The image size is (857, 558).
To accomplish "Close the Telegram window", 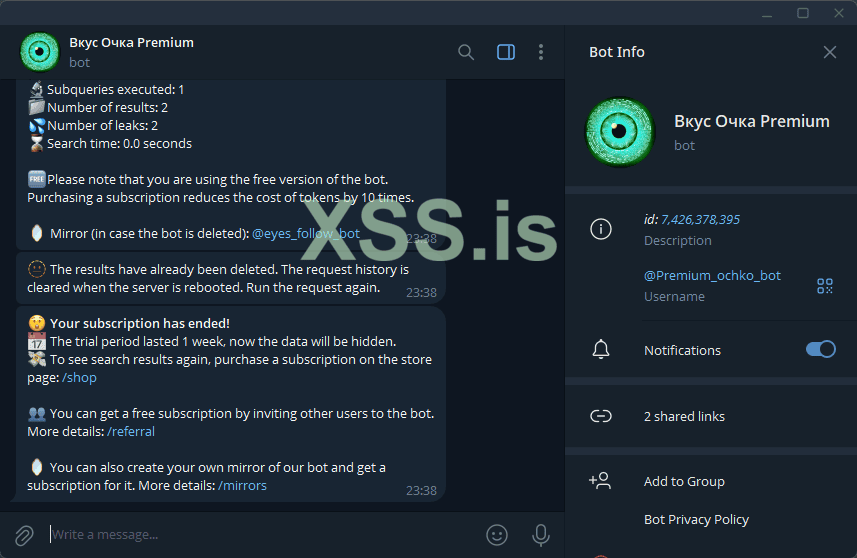I will click(x=838, y=13).
